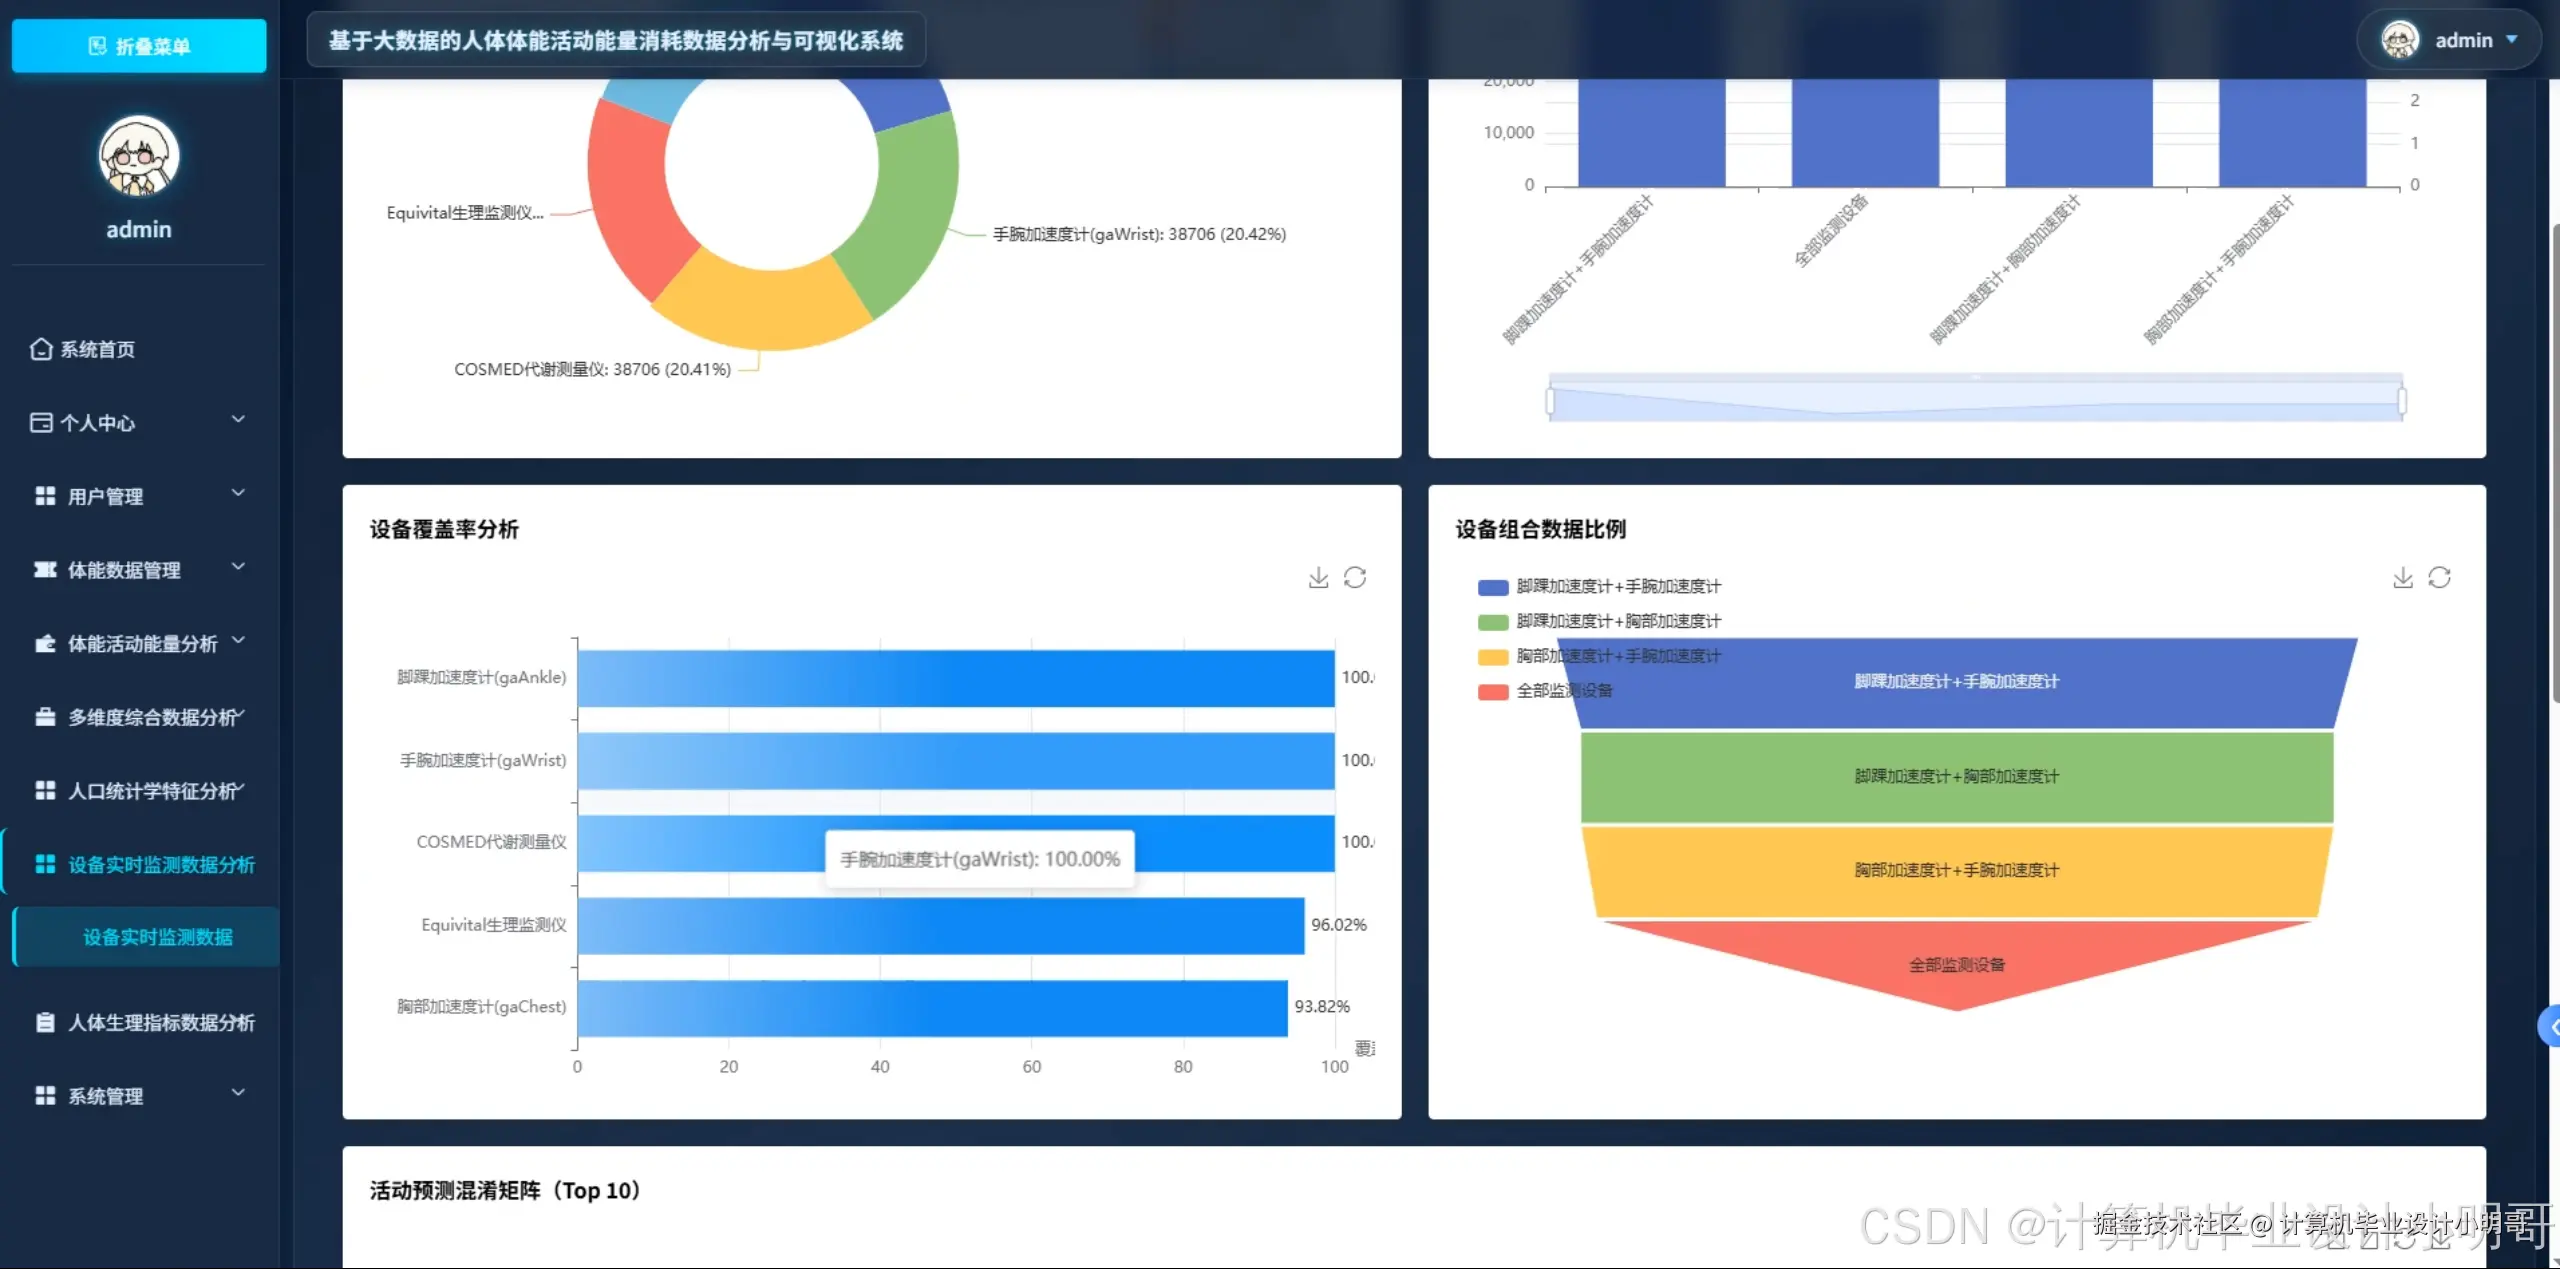Click the blue floating side-panel arrow
Screen dimensions: 2560x1269
[2551, 1026]
